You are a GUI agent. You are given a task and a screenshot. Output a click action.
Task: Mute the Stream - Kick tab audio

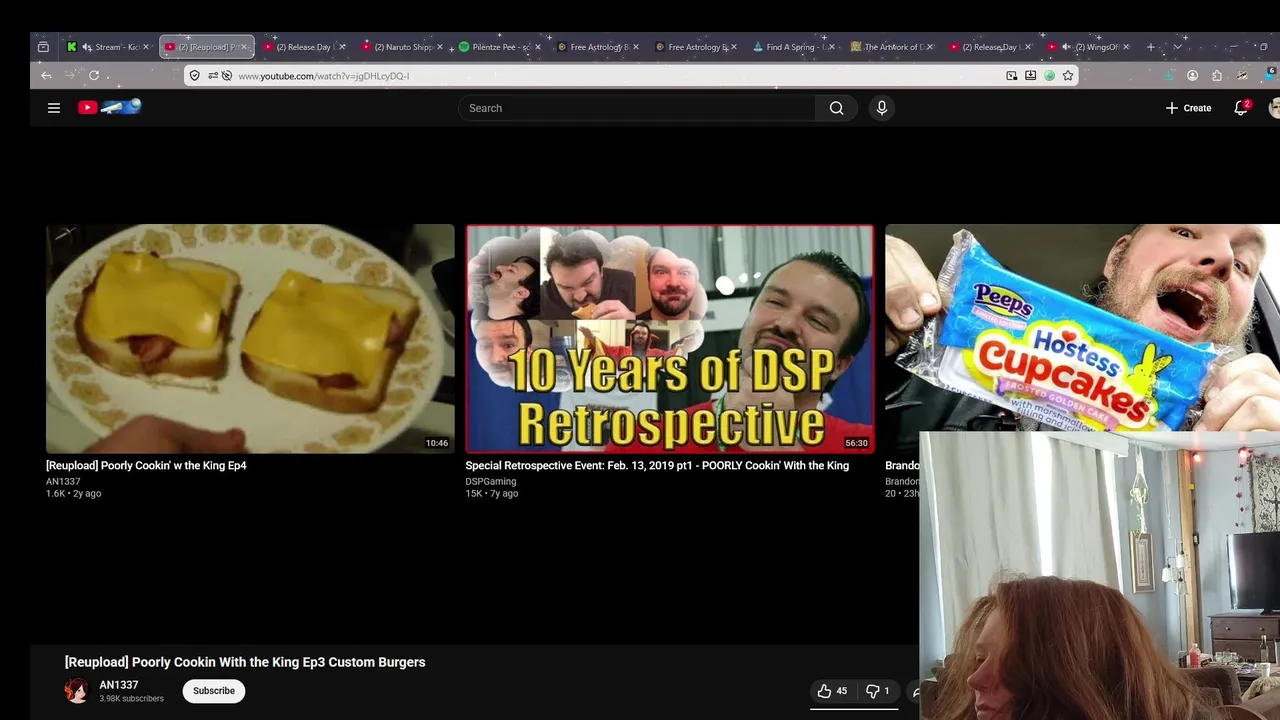tap(87, 47)
